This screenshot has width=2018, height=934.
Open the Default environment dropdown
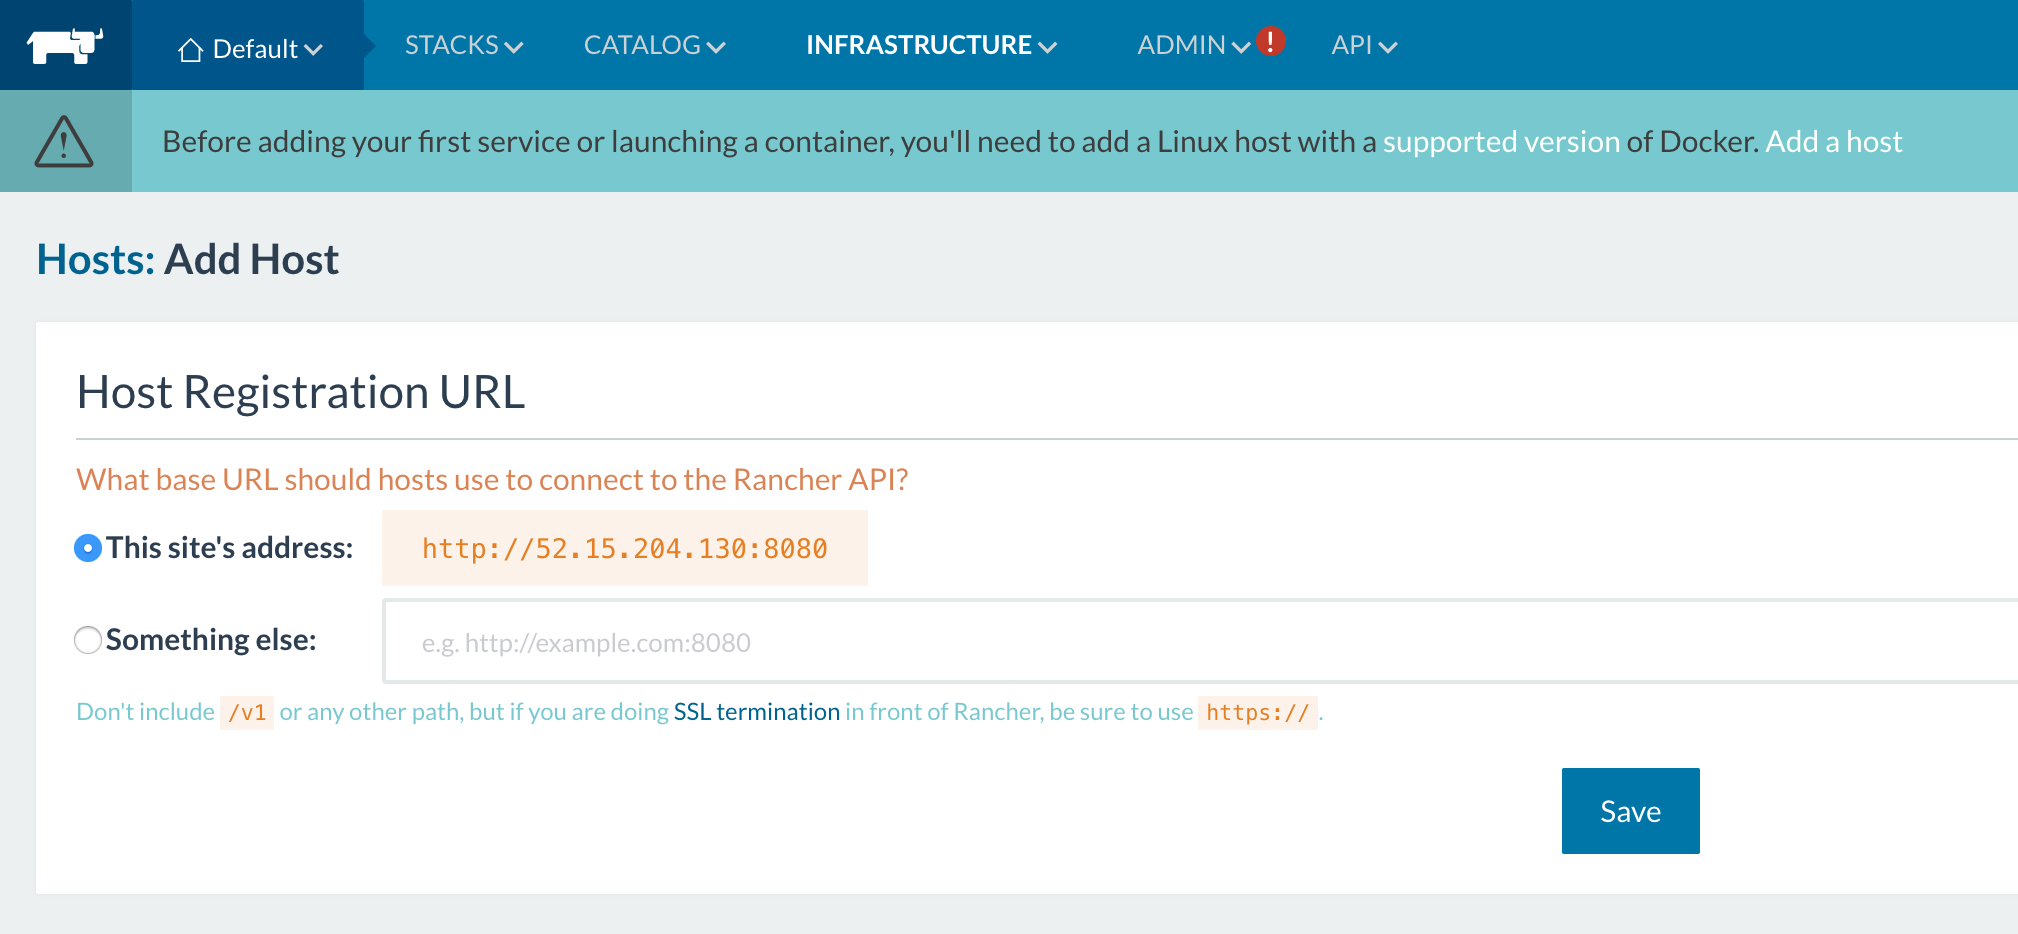pyautogui.click(x=250, y=49)
